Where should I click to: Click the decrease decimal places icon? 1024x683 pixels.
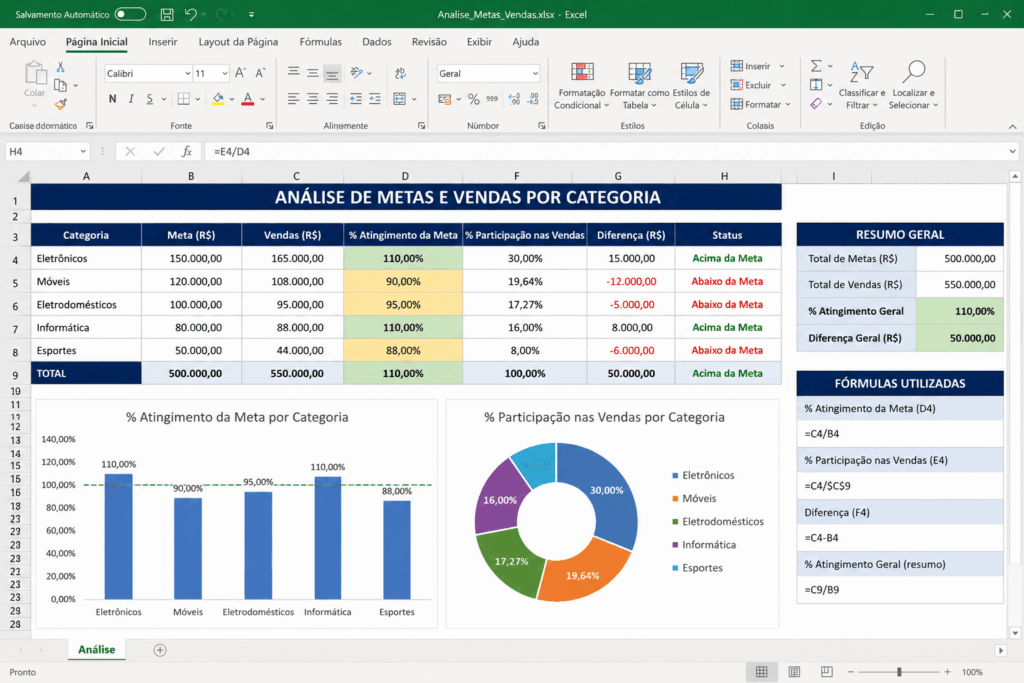coord(534,99)
